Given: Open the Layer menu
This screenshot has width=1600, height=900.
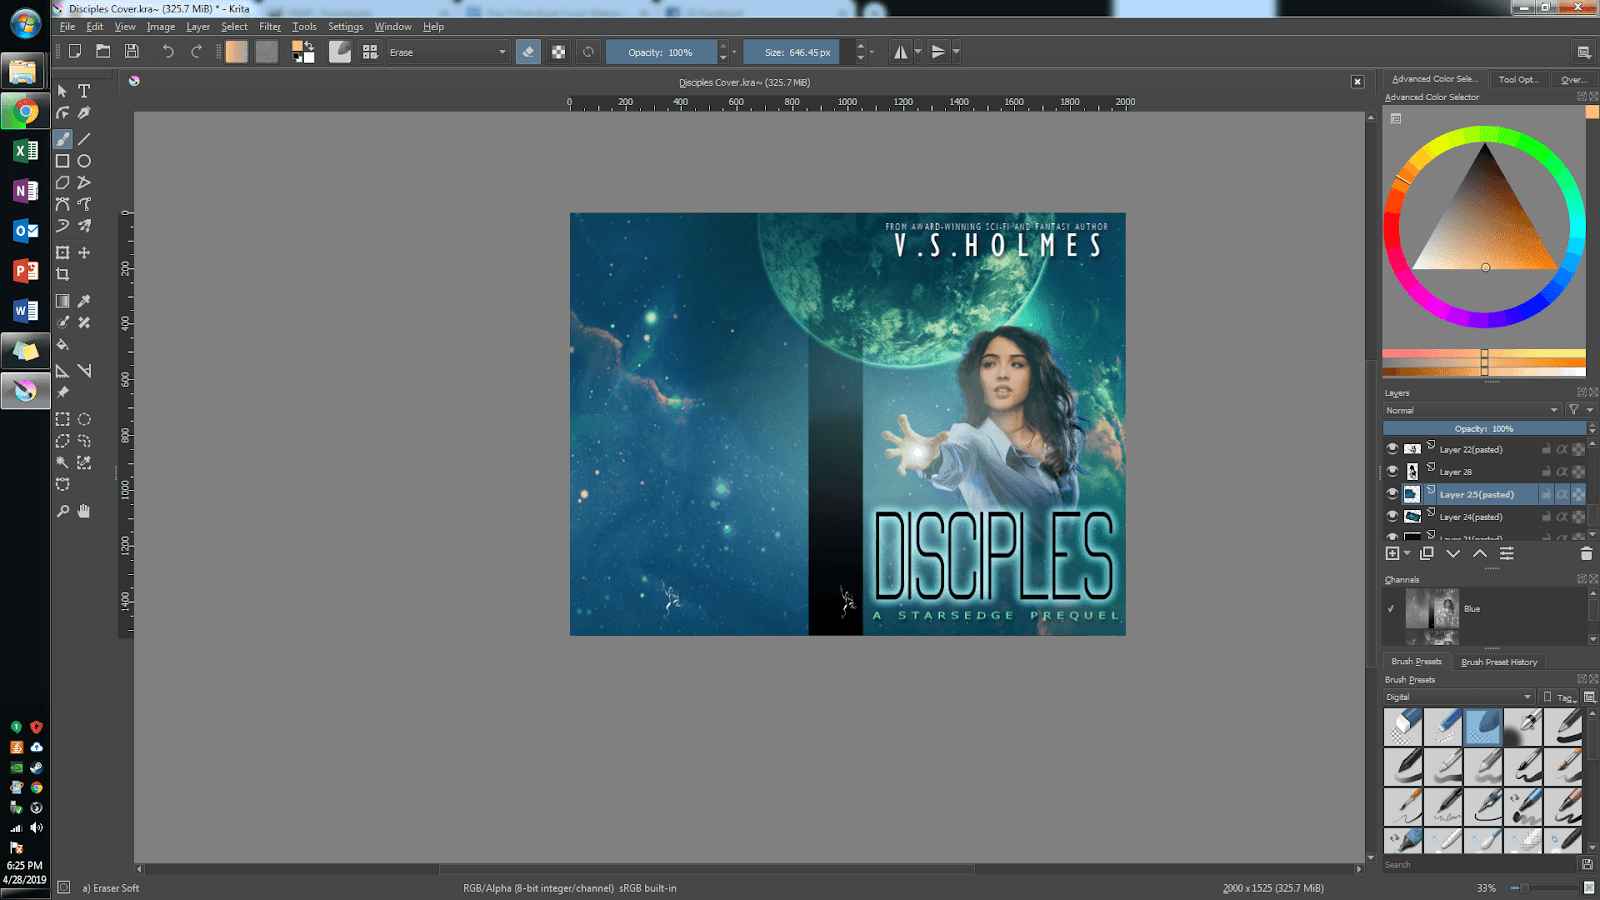Looking at the screenshot, I should 198,27.
